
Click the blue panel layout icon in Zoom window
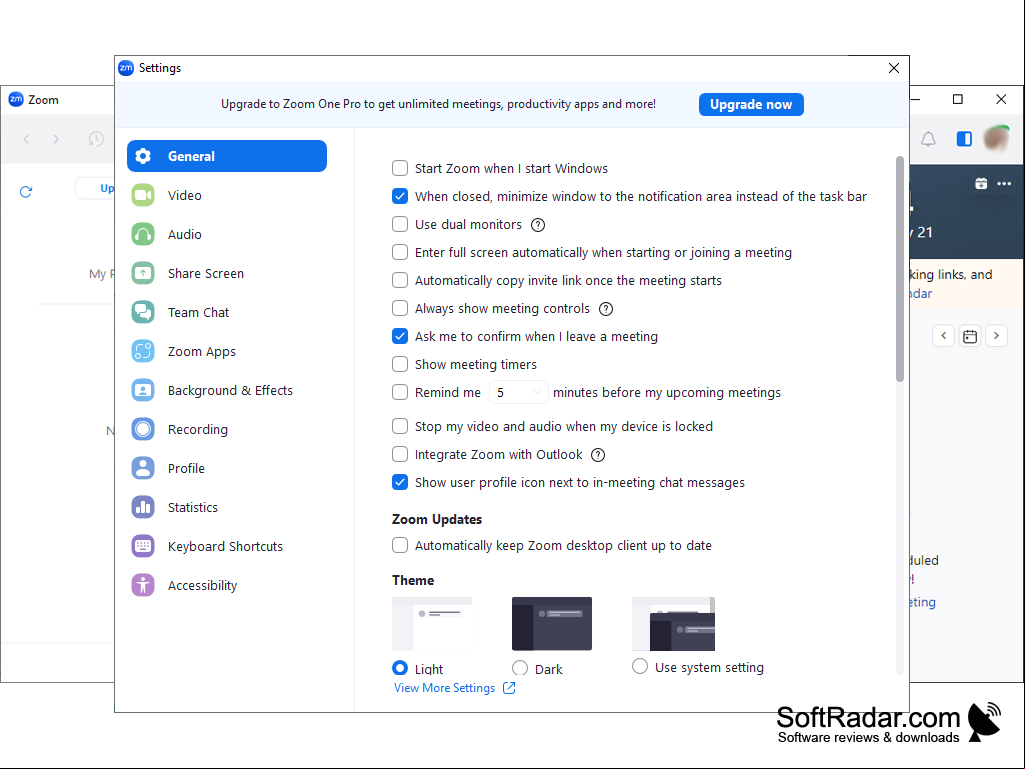coord(964,139)
